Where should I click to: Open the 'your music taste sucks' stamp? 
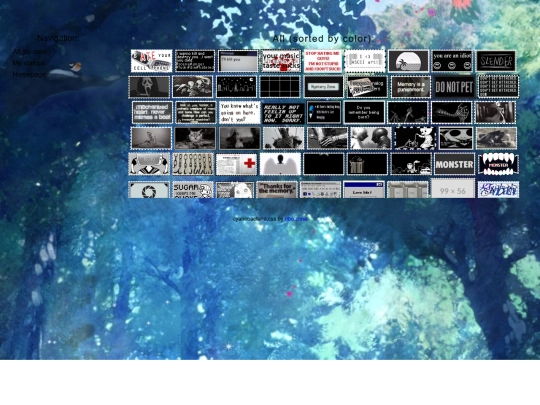coord(281,61)
